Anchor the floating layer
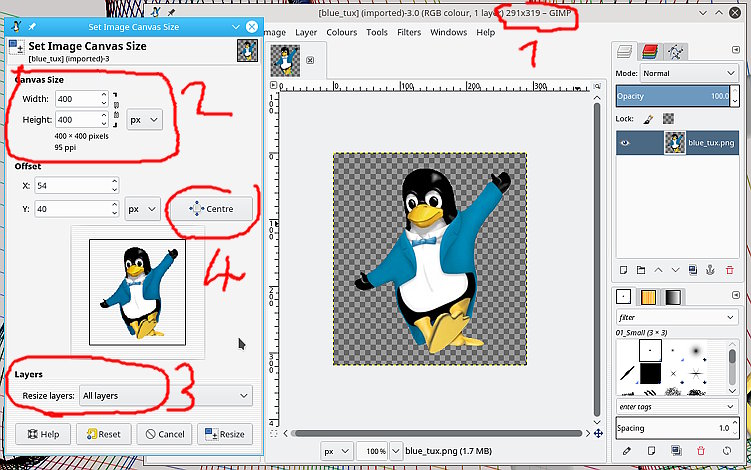The width and height of the screenshot is (751, 470). coord(710,270)
